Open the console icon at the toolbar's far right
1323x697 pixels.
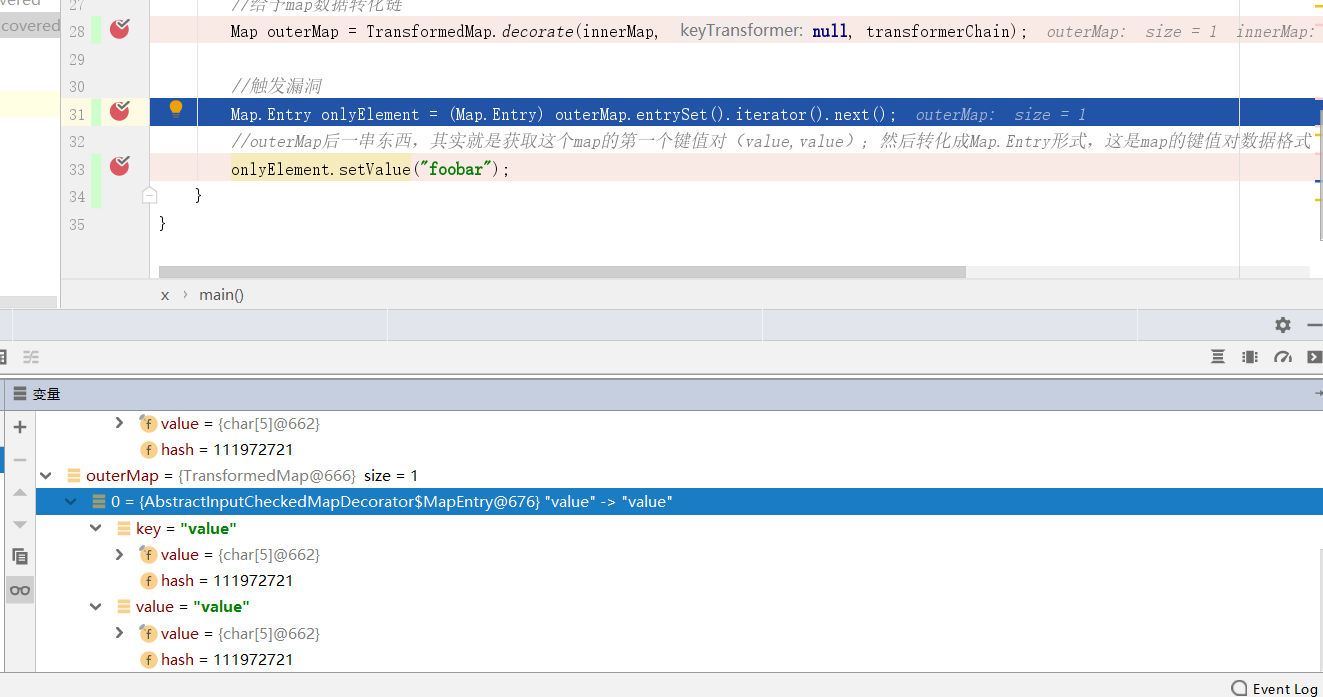1315,357
